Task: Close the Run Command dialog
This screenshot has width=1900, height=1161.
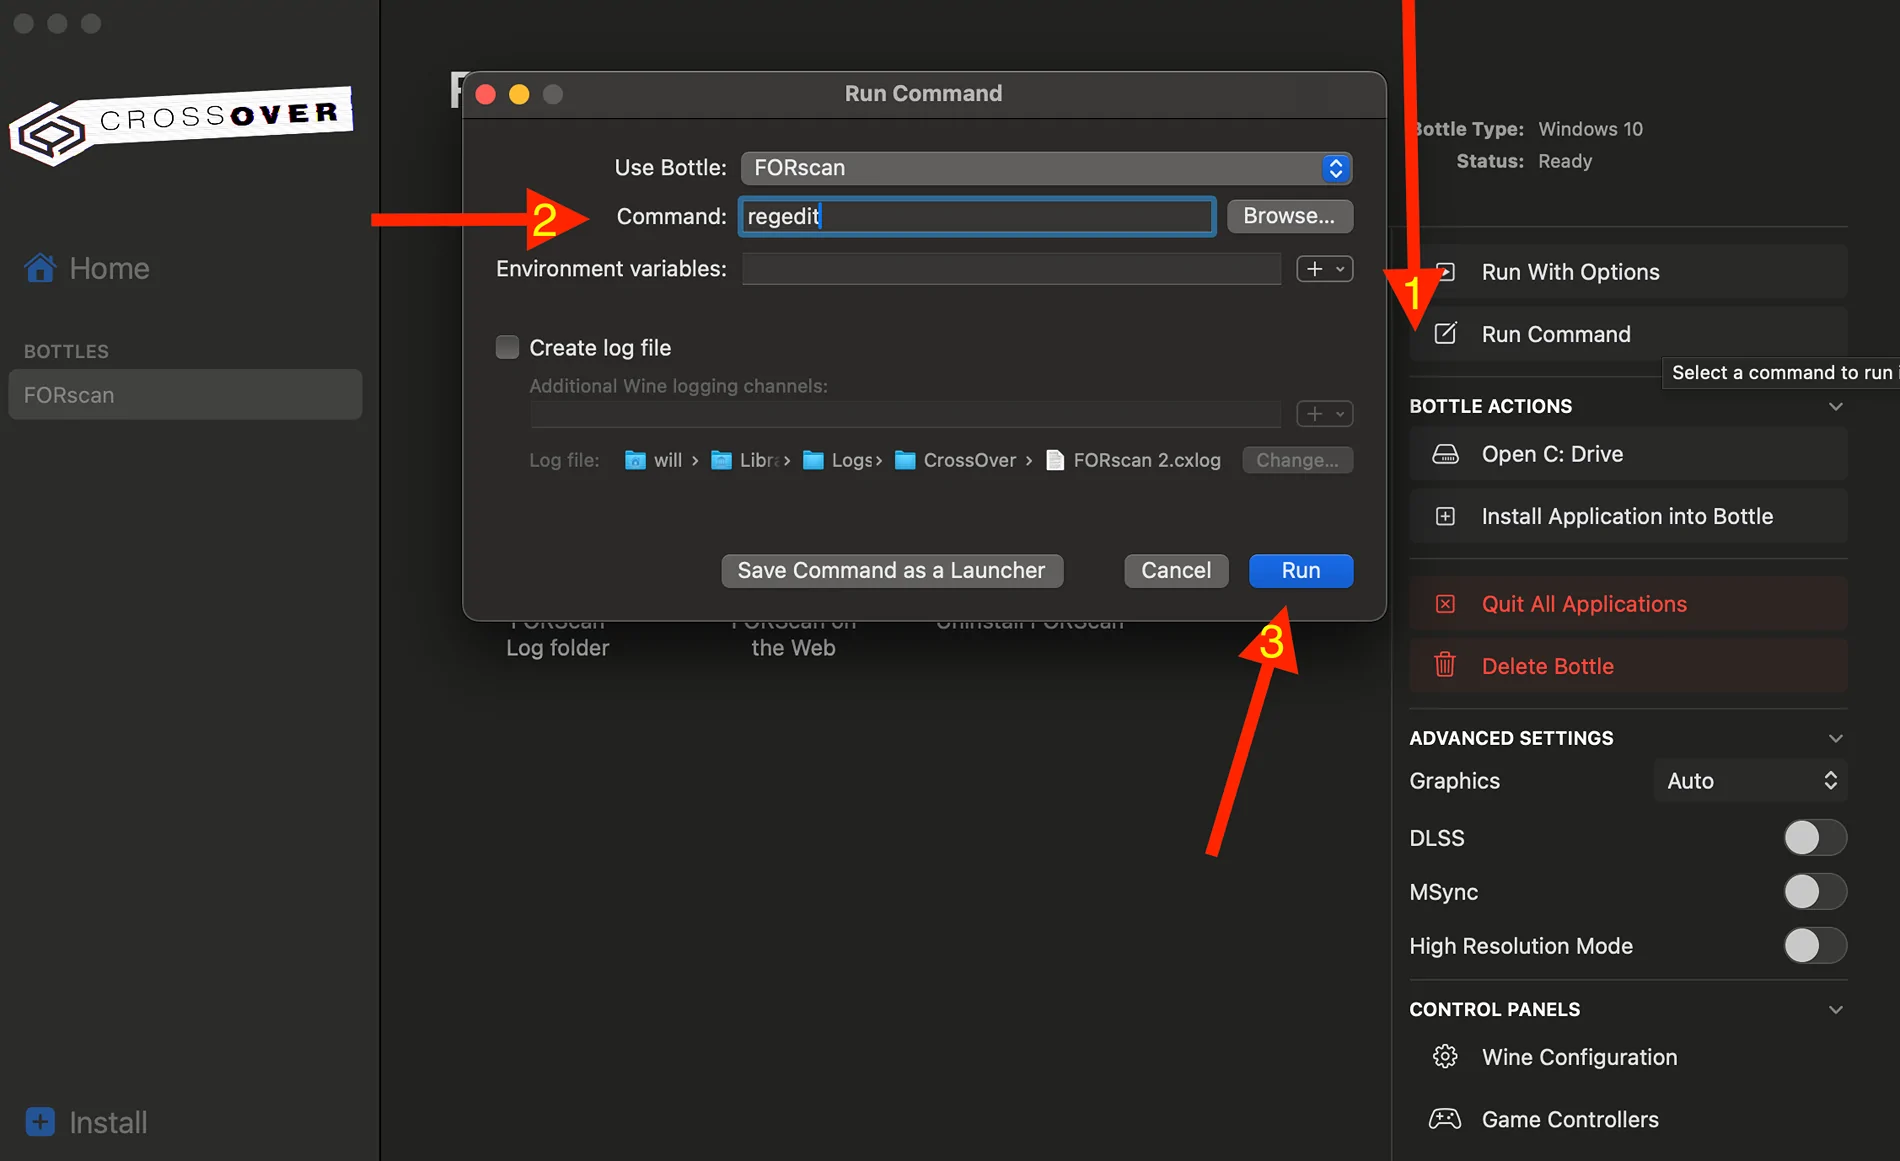Action: click(486, 94)
